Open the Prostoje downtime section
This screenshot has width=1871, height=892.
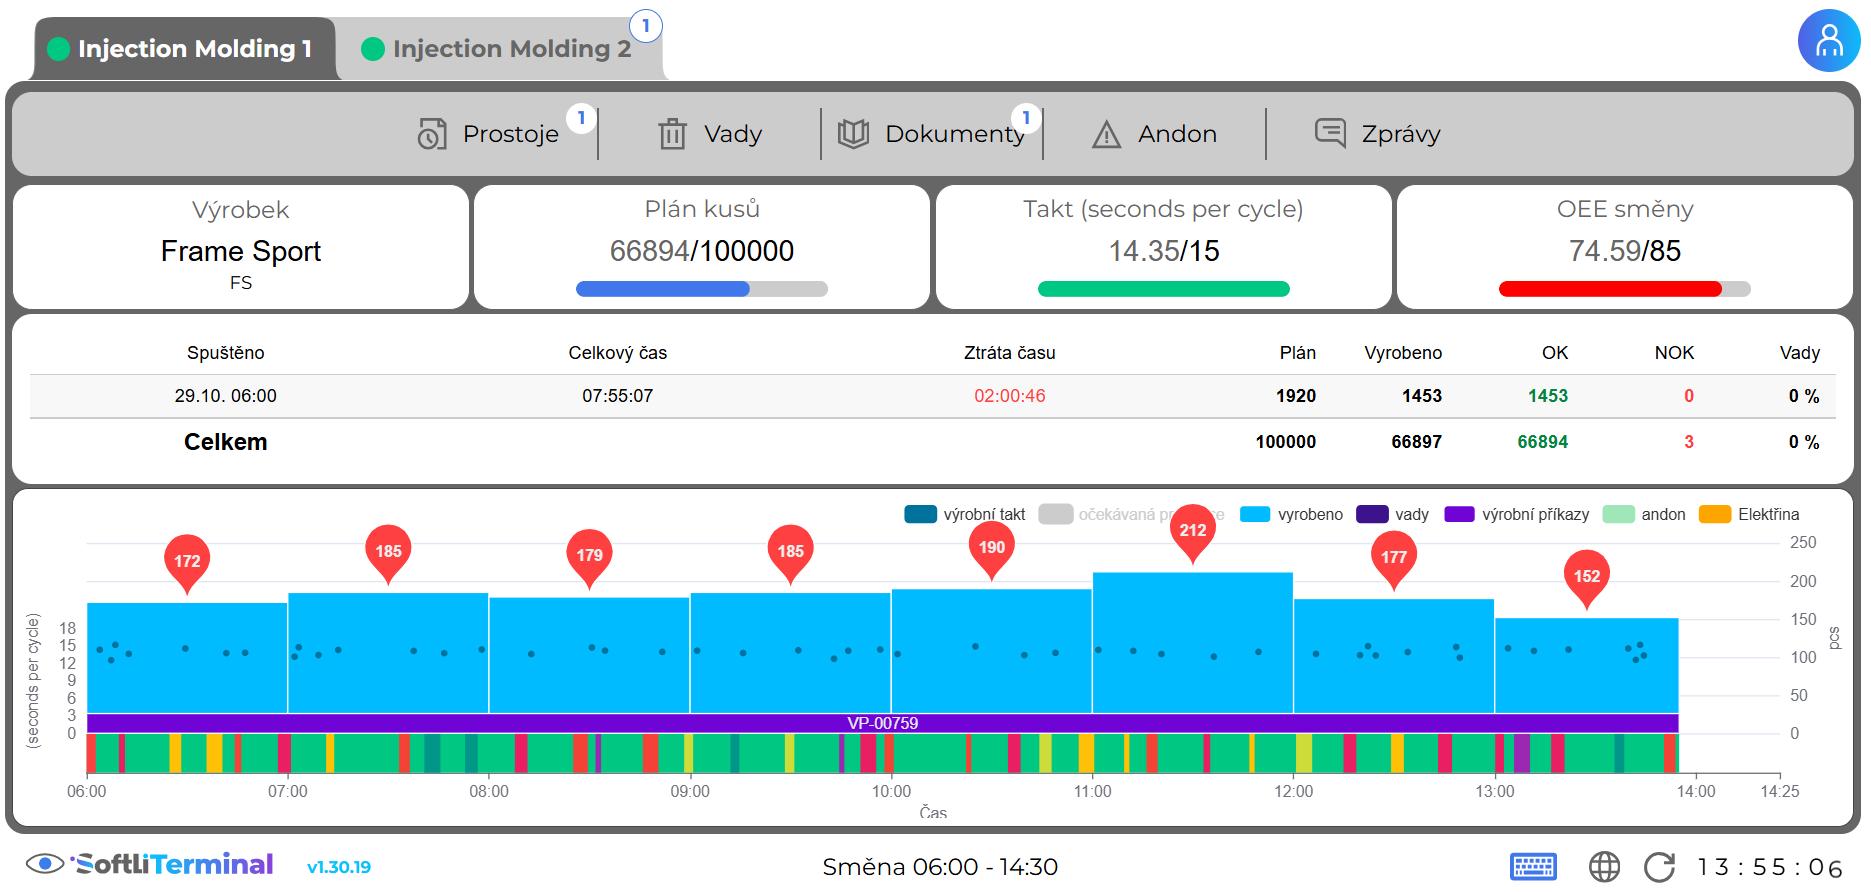[x=509, y=134]
